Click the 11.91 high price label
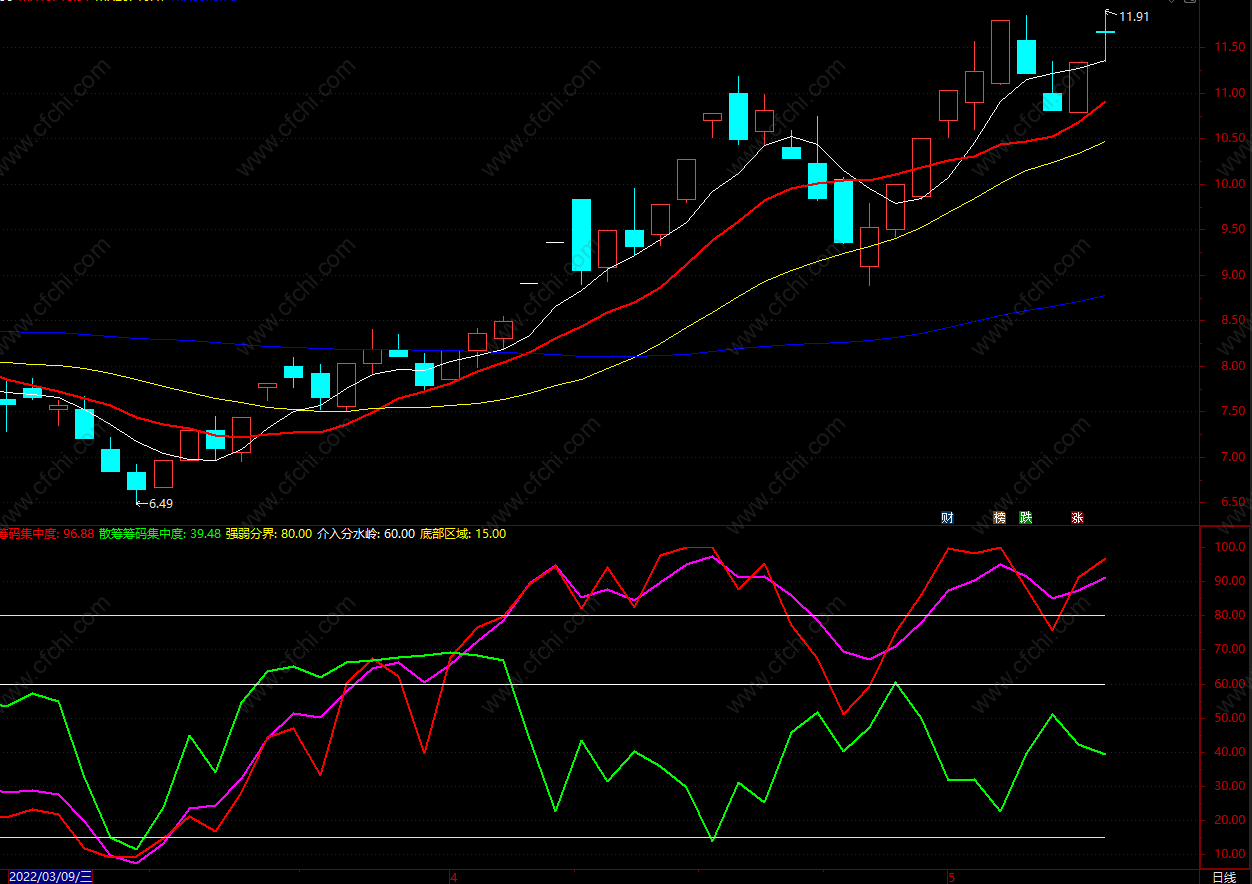The image size is (1252, 884). pos(1133,17)
